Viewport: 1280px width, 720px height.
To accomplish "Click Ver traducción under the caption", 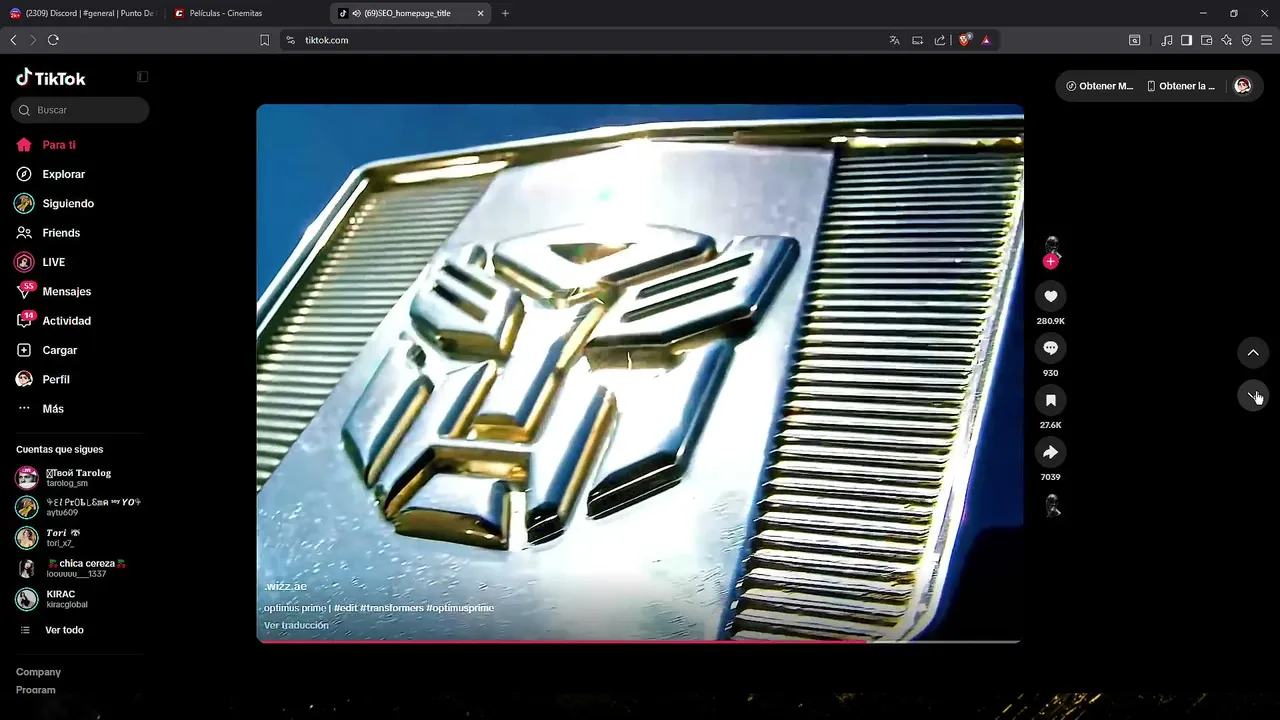I will click(x=296, y=625).
